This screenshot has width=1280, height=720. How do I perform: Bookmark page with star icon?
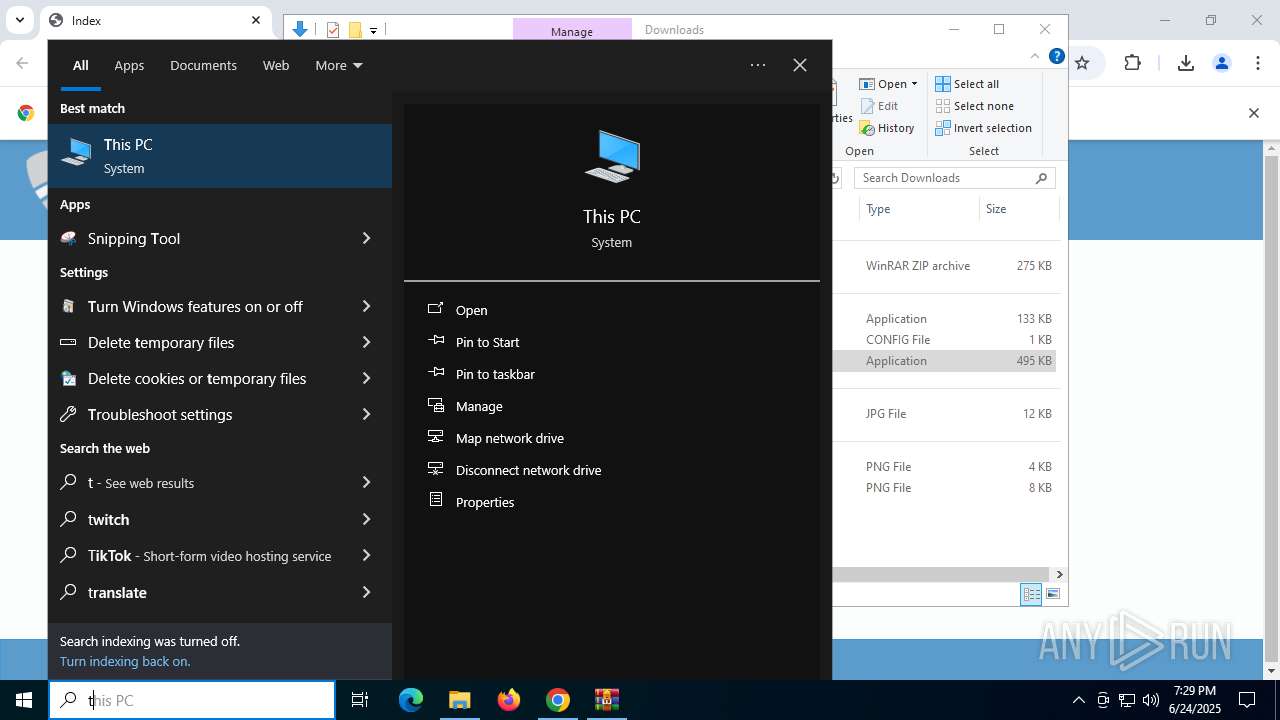[x=1082, y=63]
